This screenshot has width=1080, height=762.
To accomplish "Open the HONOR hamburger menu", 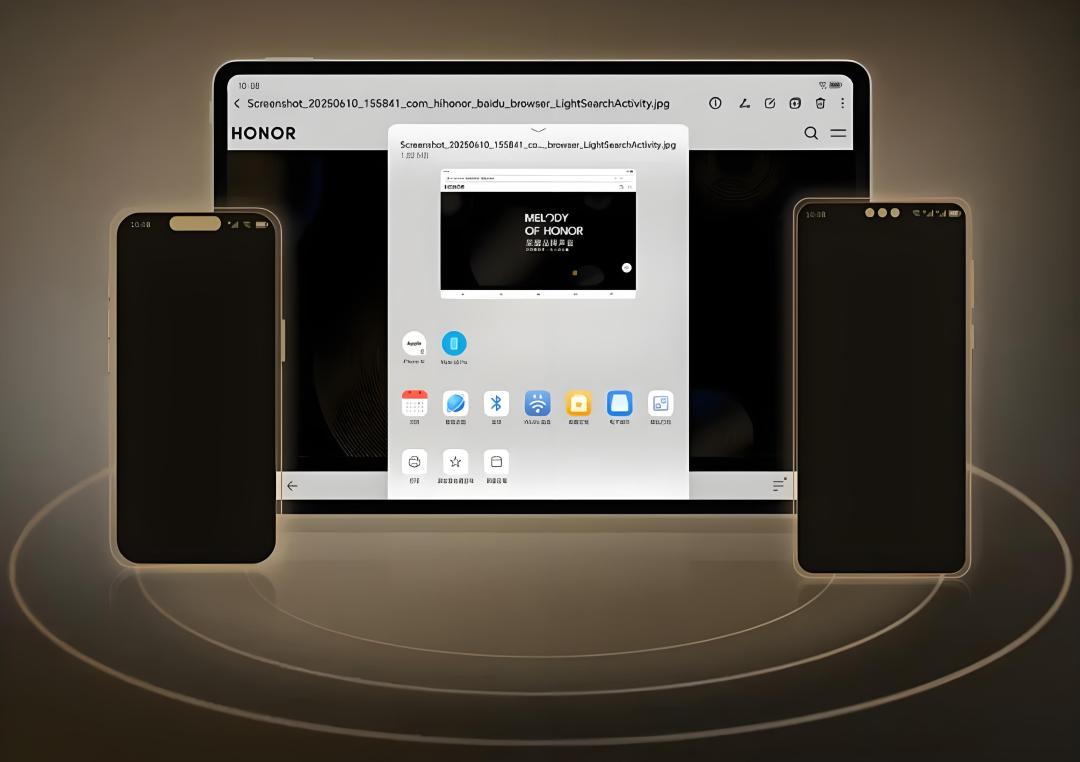I will (x=838, y=133).
